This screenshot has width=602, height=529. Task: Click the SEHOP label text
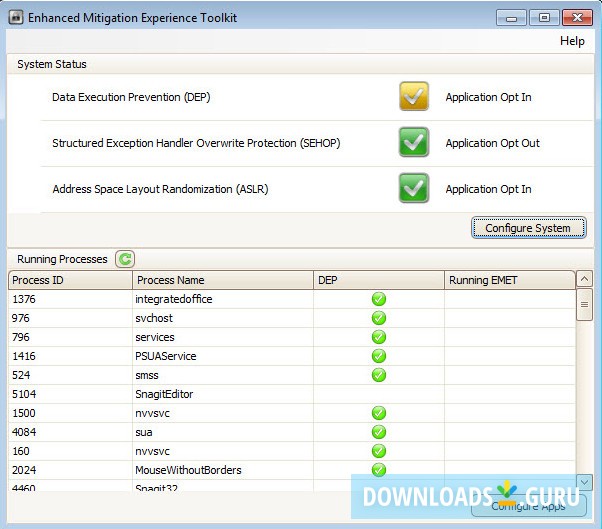[x=196, y=143]
